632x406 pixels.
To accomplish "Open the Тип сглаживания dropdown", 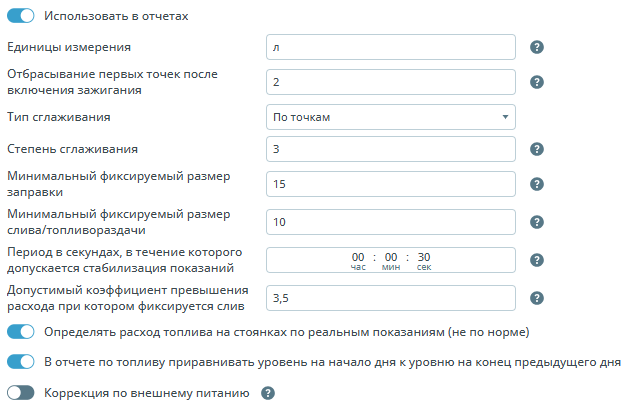I will tap(391, 117).
